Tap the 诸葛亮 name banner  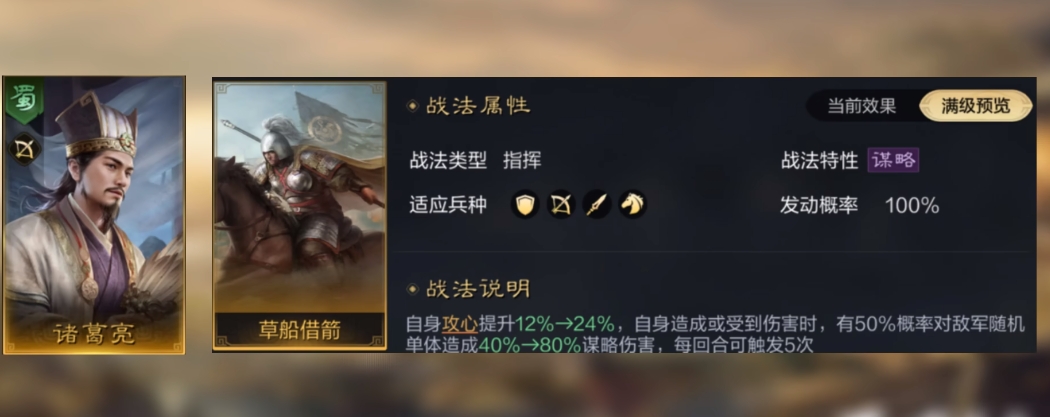coord(94,333)
